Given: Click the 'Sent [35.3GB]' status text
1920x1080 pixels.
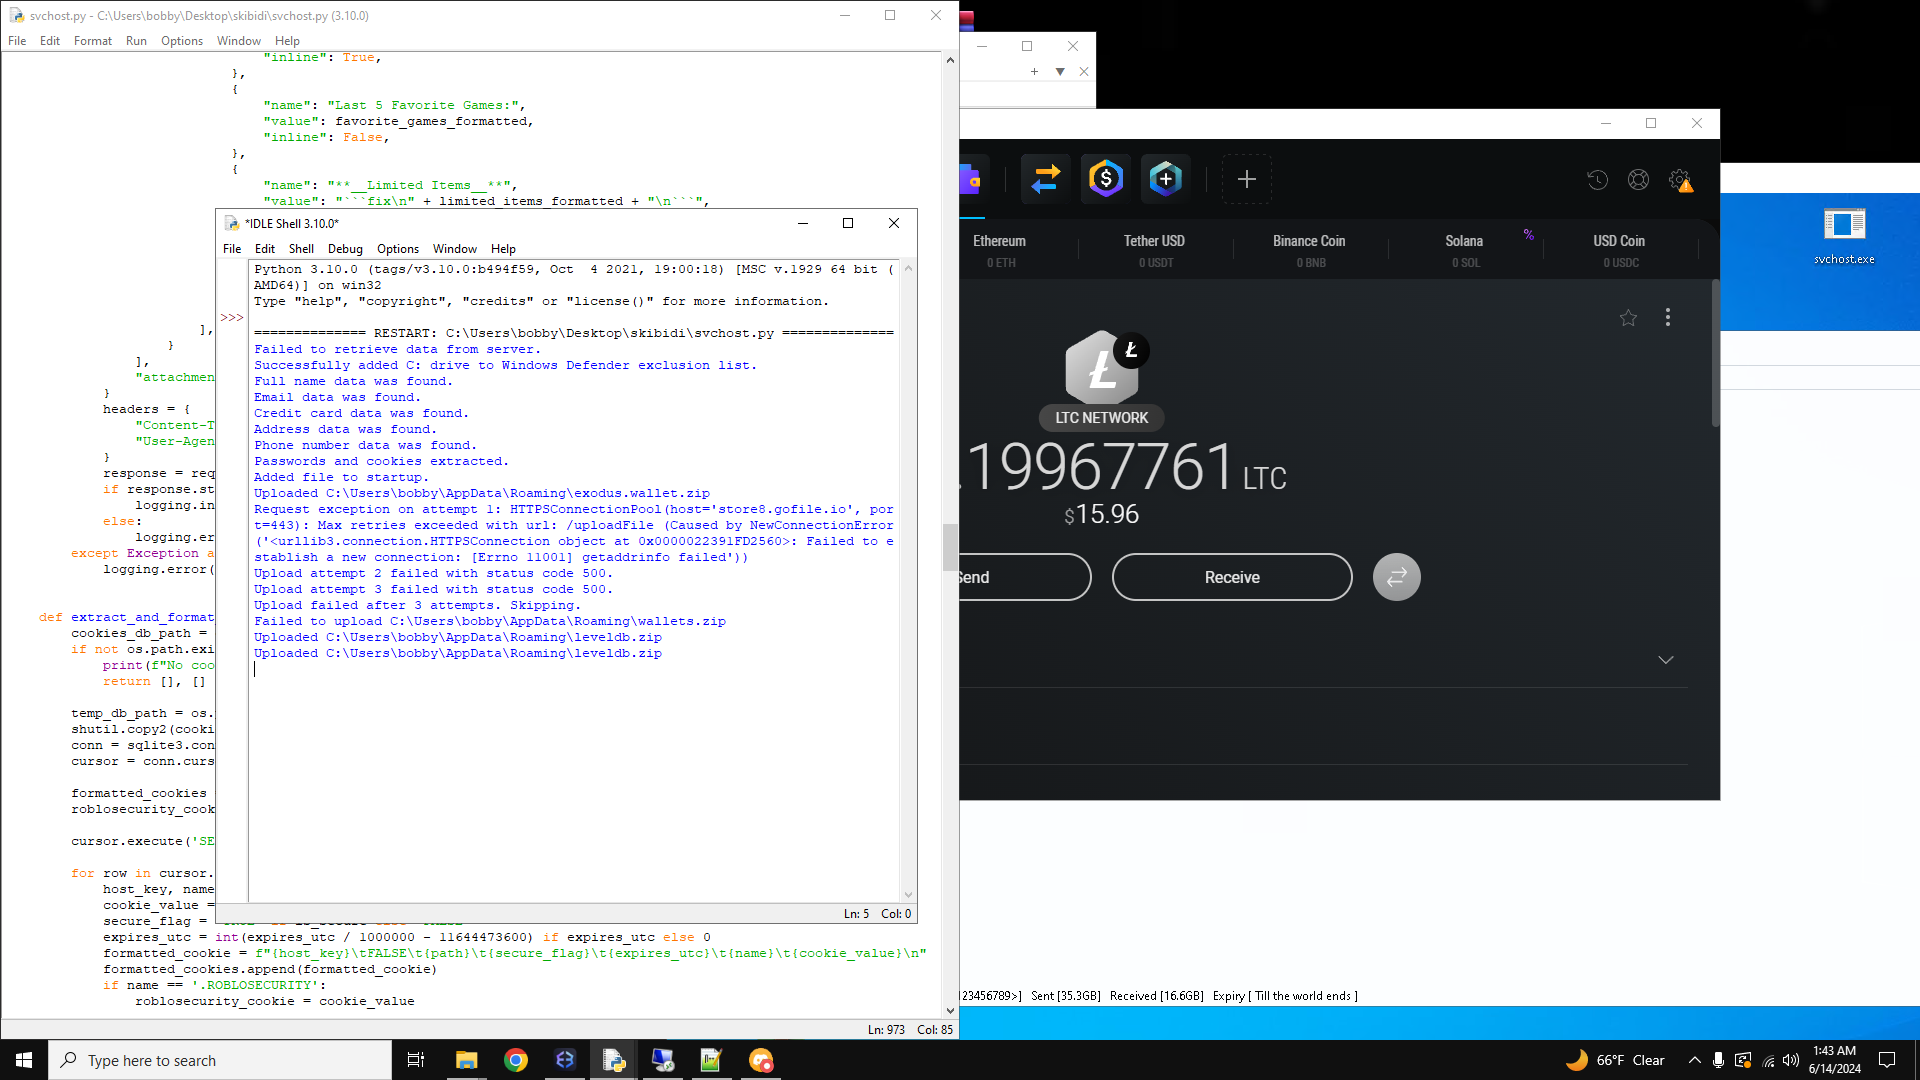Looking at the screenshot, I should click(1066, 996).
